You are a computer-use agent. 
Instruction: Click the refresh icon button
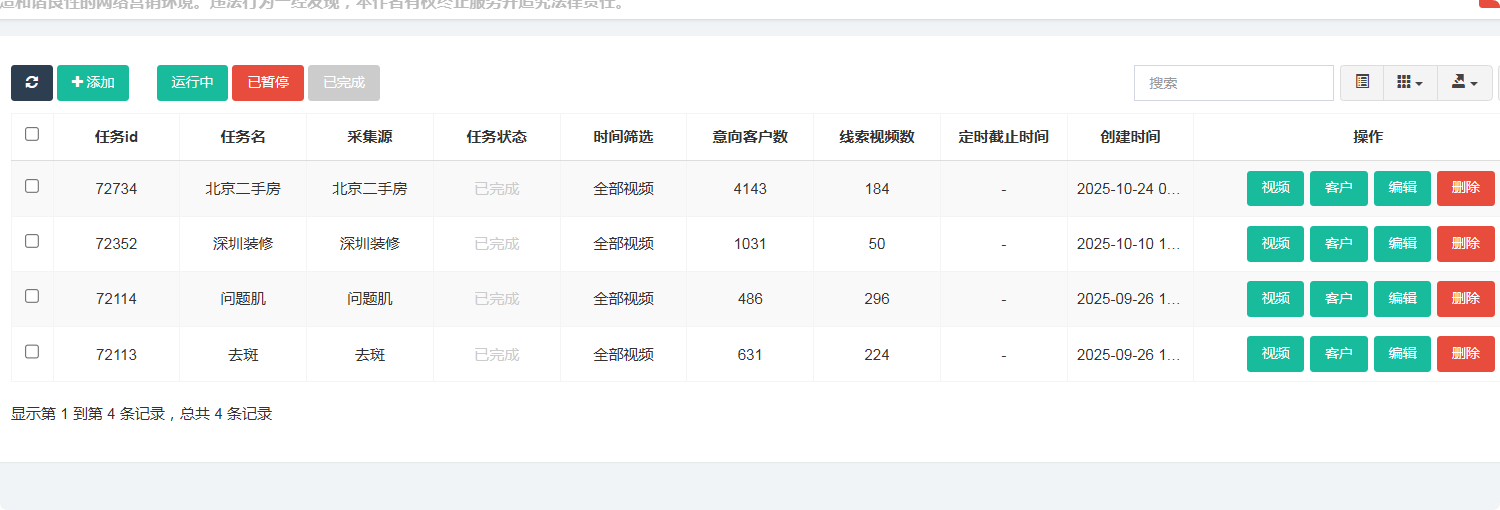32,83
